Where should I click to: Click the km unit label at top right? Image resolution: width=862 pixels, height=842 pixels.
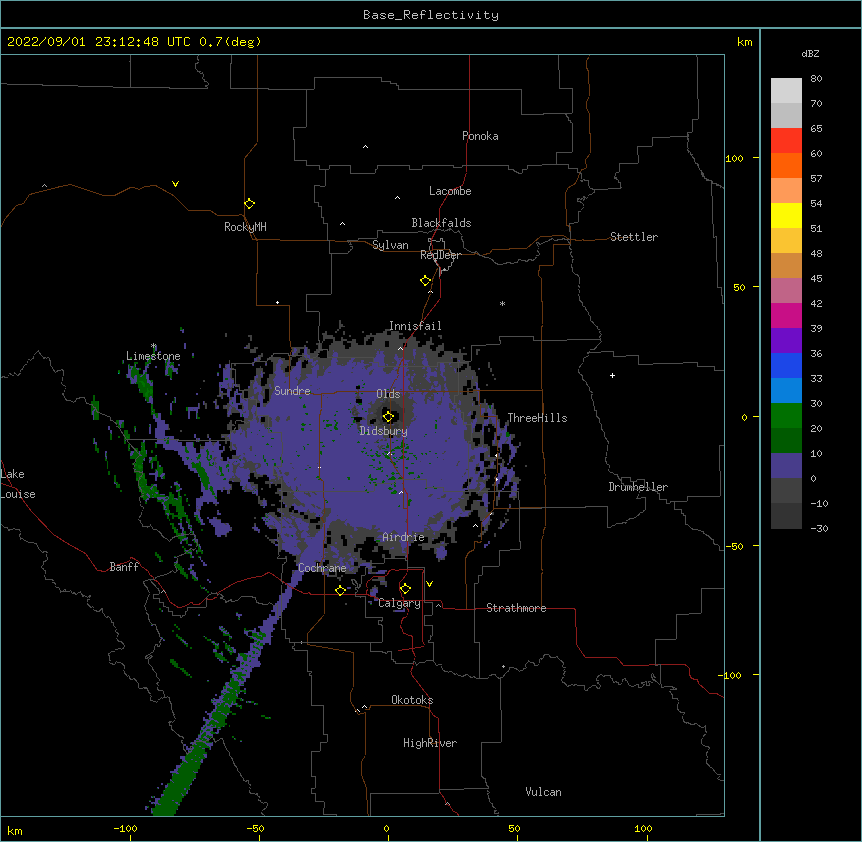pos(744,42)
